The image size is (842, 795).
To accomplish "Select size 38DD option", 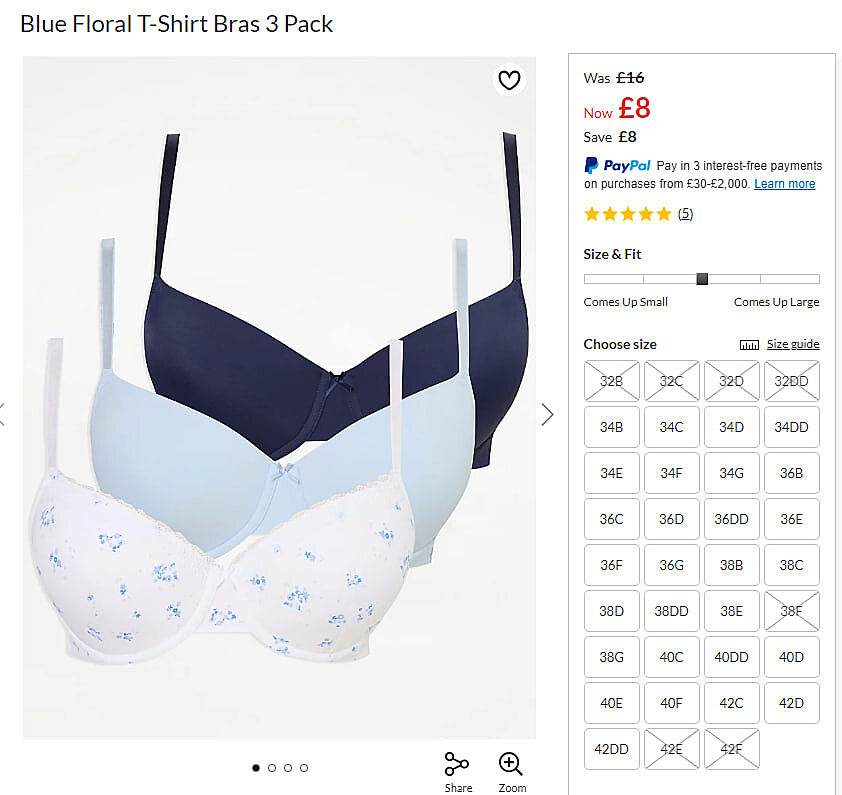I will click(x=671, y=611).
